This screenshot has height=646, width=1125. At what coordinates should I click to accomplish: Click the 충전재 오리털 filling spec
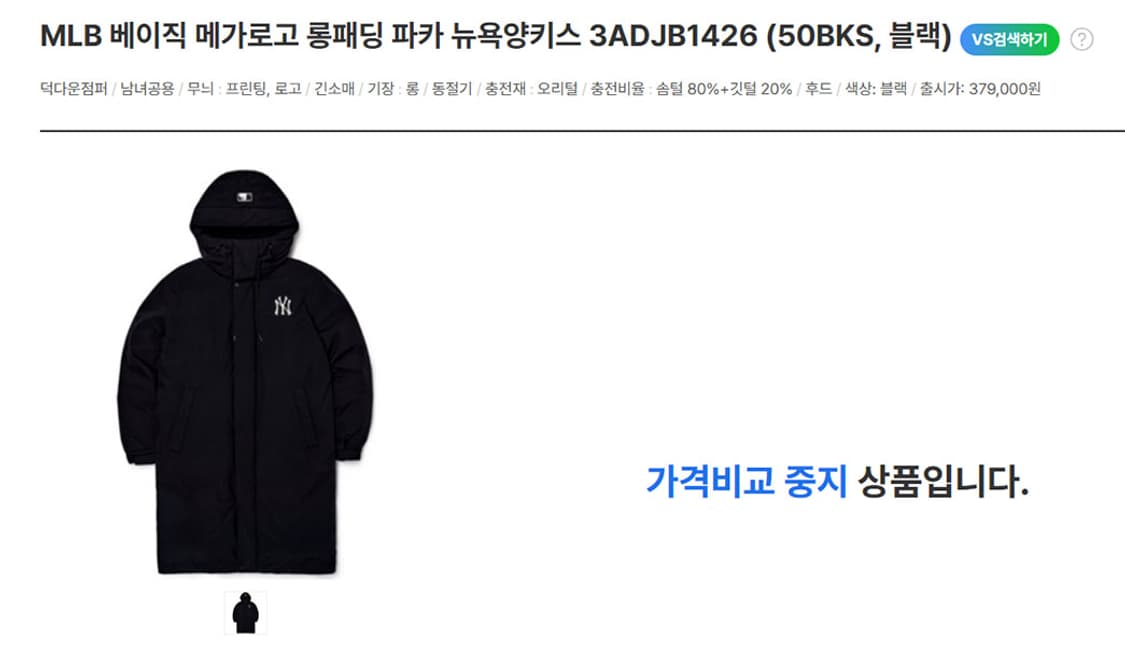click(x=531, y=89)
